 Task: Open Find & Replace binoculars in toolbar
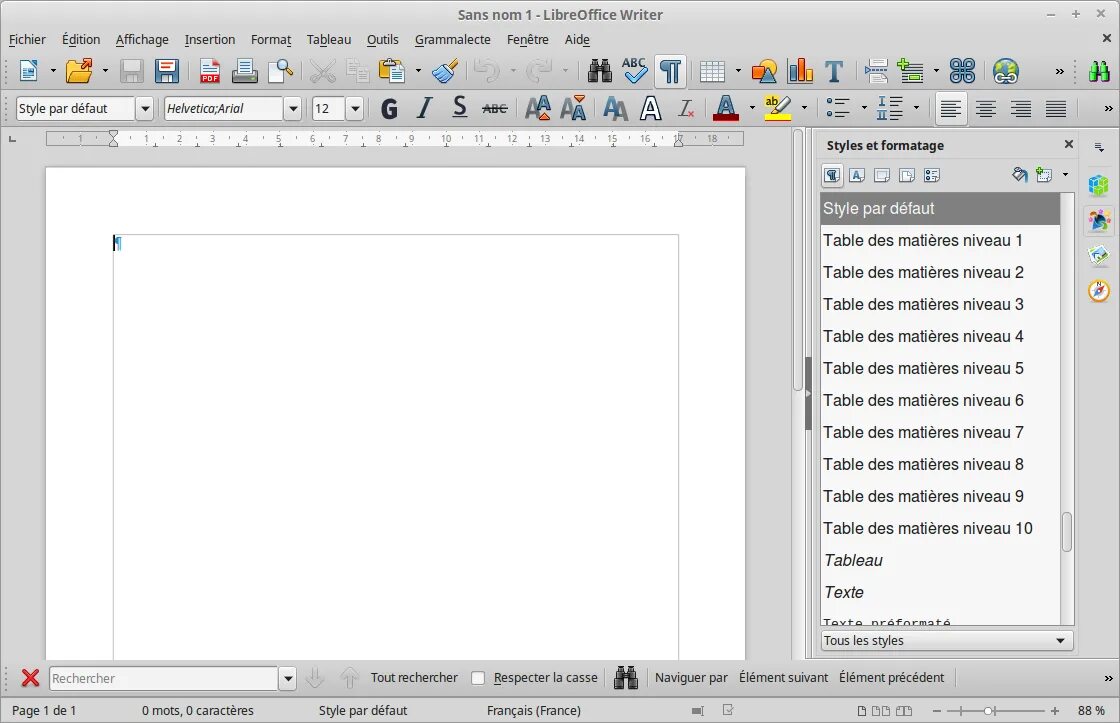click(x=599, y=71)
